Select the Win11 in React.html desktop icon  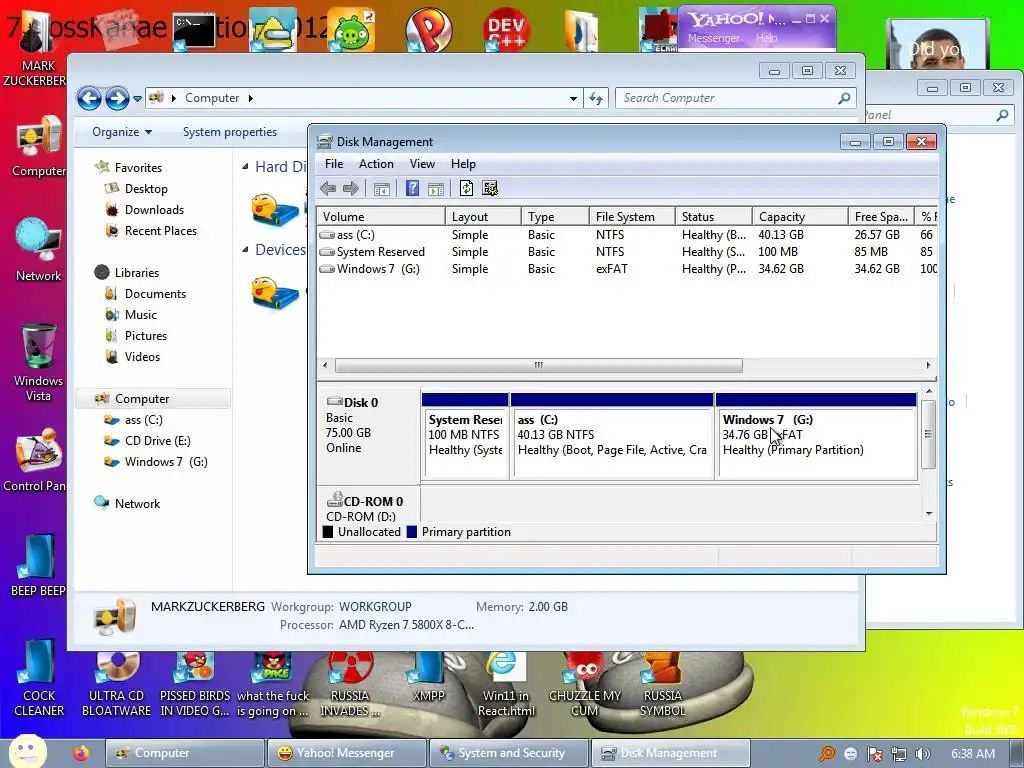506,684
